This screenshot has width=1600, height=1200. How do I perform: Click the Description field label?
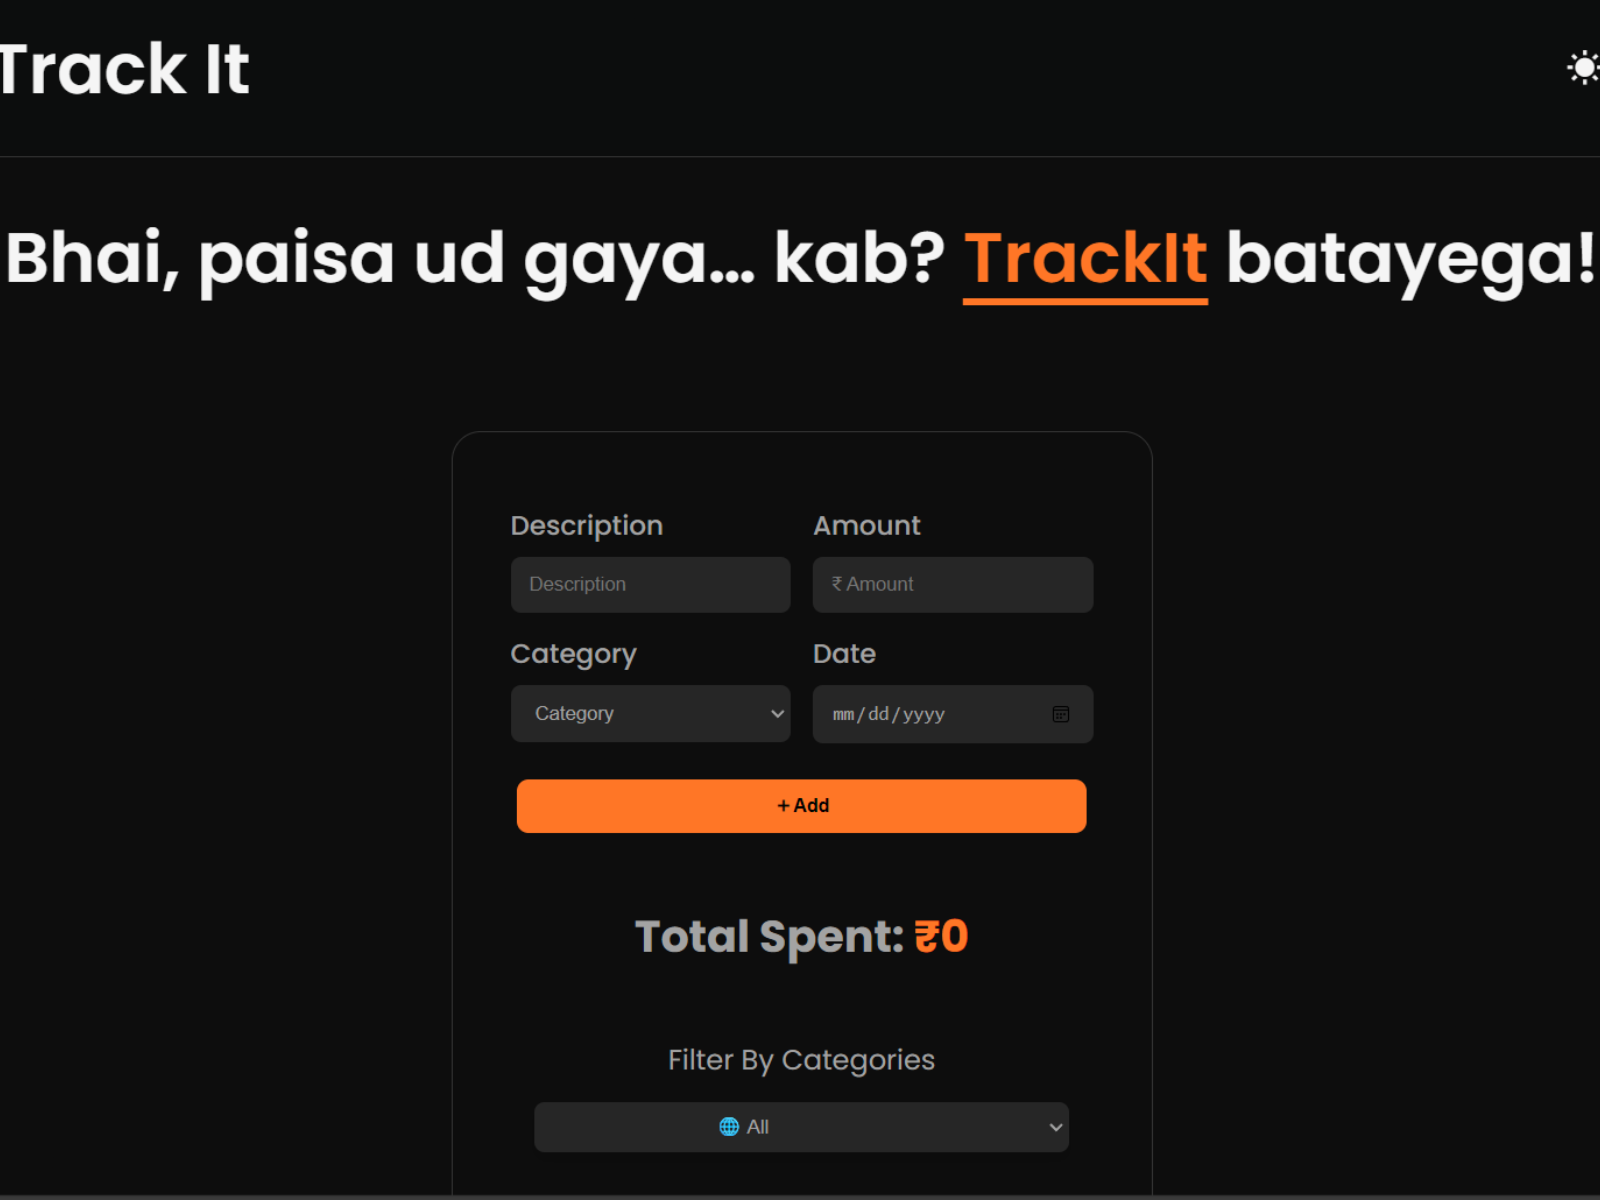coord(587,525)
